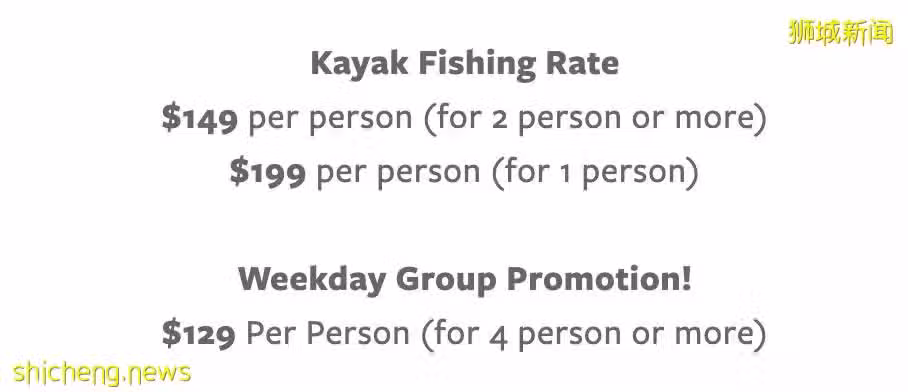Click "per person" right after $199

pos(398,173)
